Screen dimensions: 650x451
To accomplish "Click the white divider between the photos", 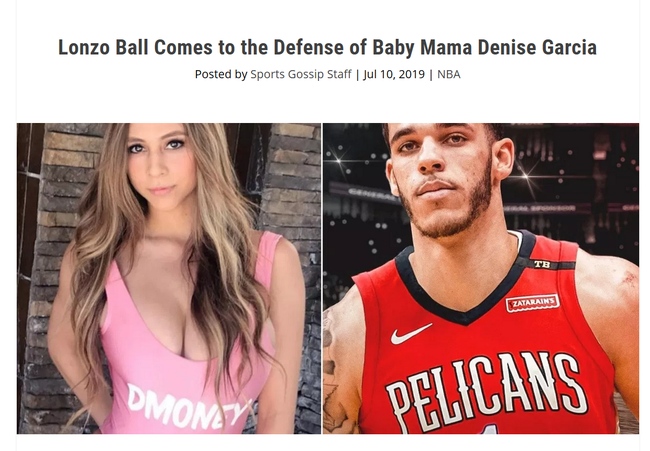I will (x=322, y=278).
